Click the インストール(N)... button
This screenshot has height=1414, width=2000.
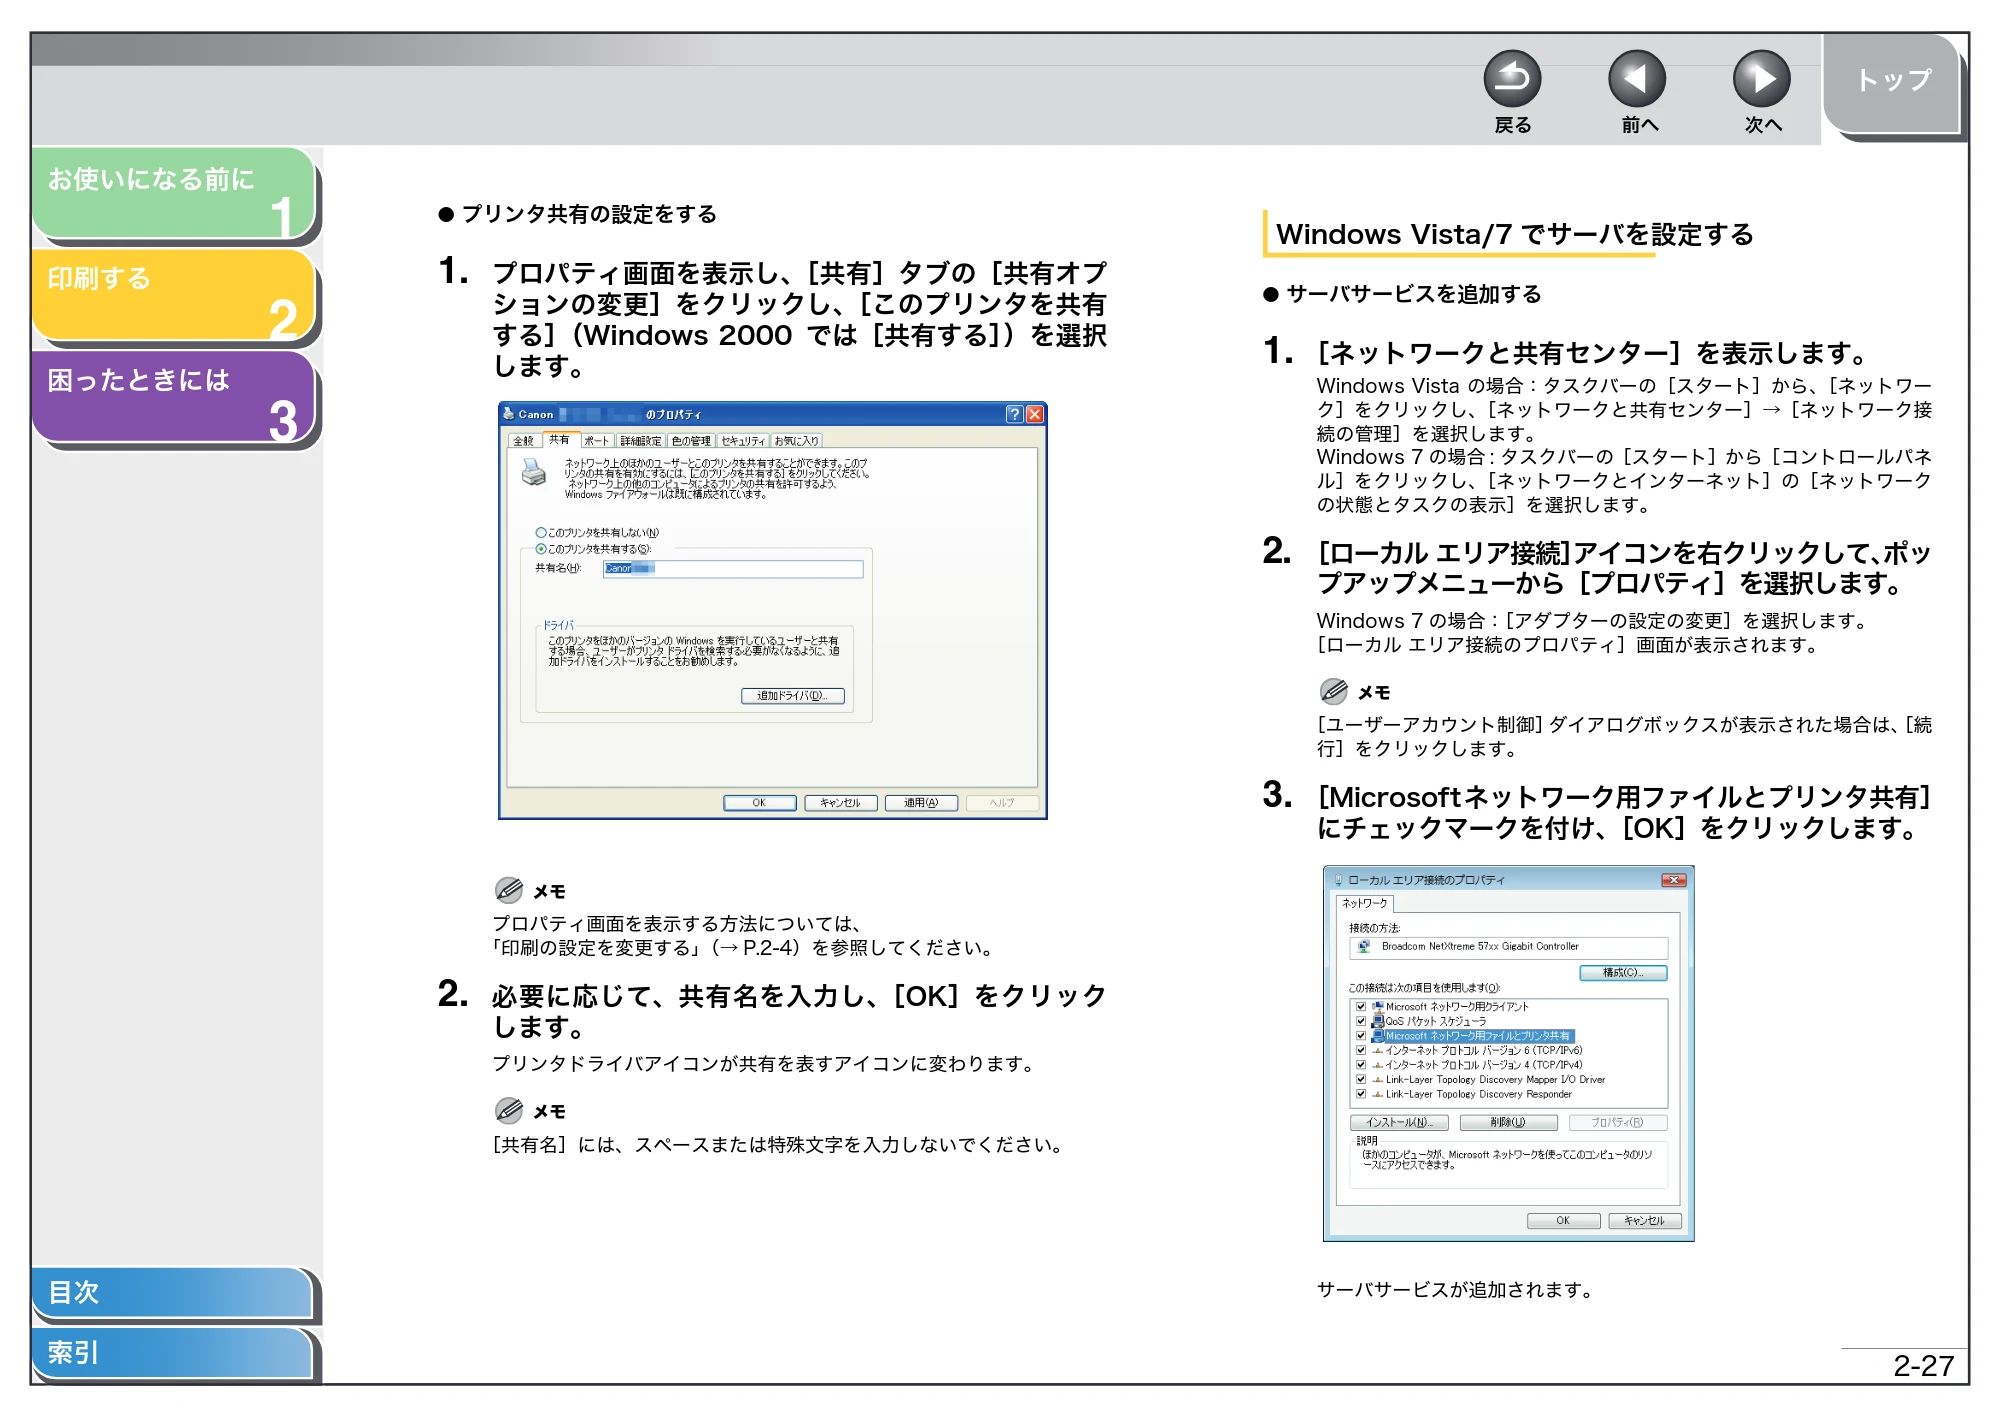1399,1123
